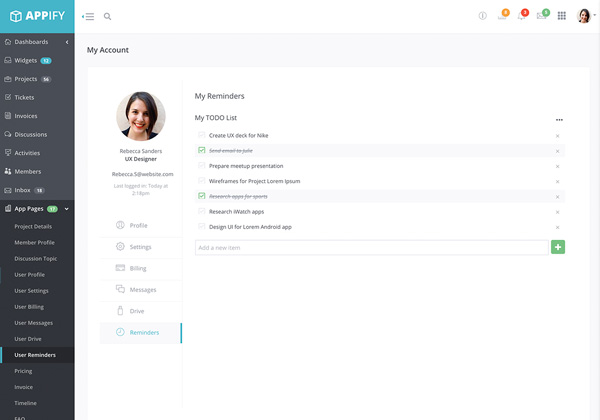
Task: Select the Reminders account tab
Action: [141, 333]
